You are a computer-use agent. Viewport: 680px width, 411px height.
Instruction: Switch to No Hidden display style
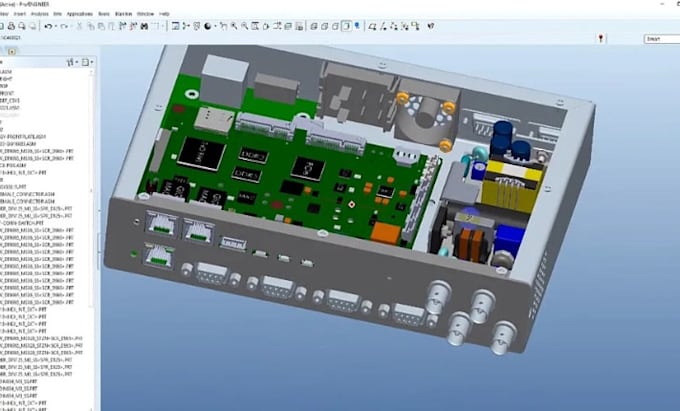(335, 26)
